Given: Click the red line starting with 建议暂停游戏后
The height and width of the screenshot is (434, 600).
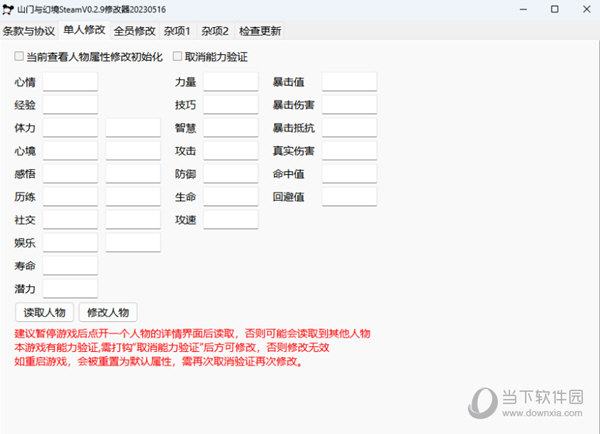Looking at the screenshot, I should point(192,333).
